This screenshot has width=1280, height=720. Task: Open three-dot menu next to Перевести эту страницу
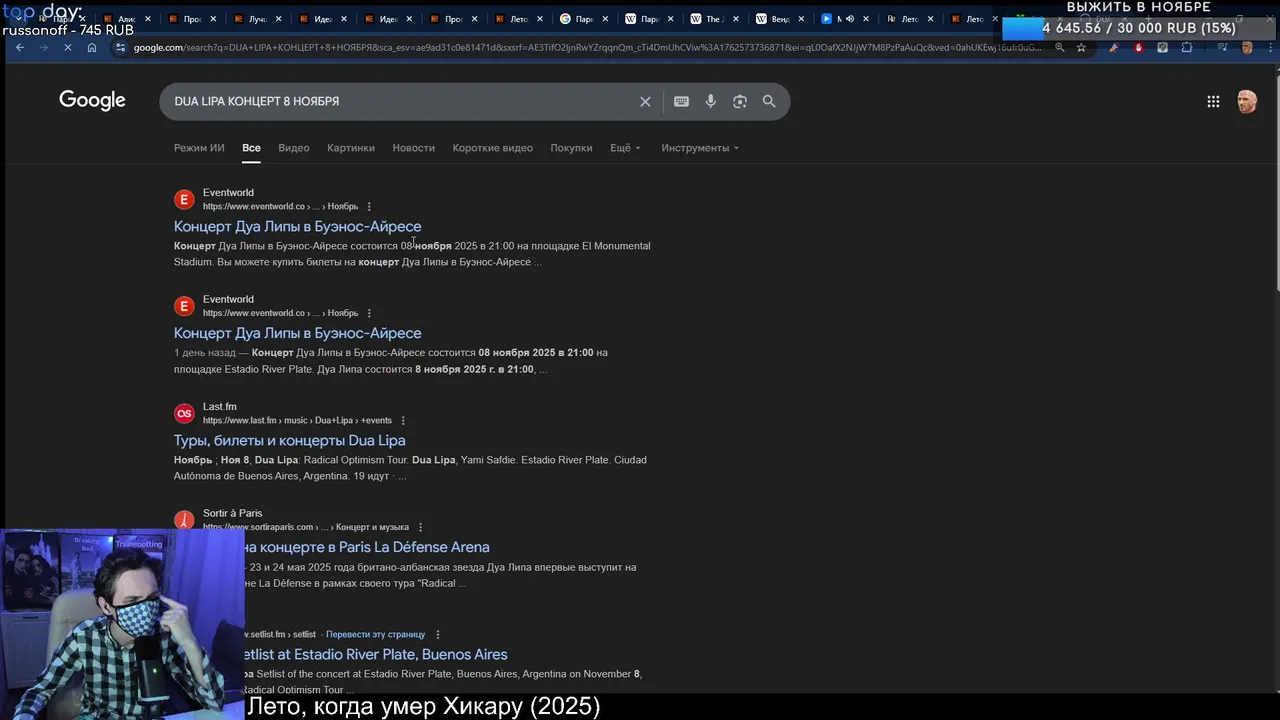[x=437, y=634]
